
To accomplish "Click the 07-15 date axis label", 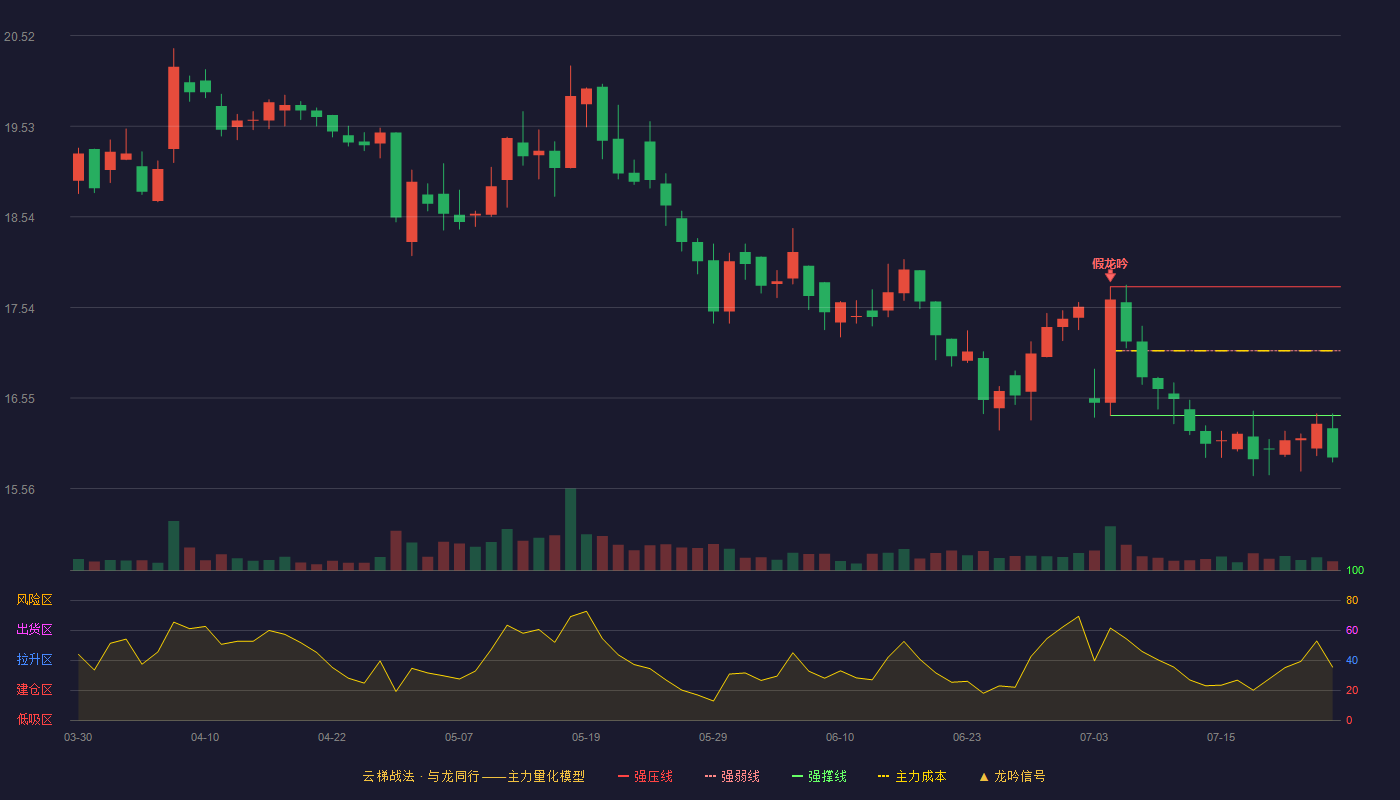I will [x=1221, y=737].
